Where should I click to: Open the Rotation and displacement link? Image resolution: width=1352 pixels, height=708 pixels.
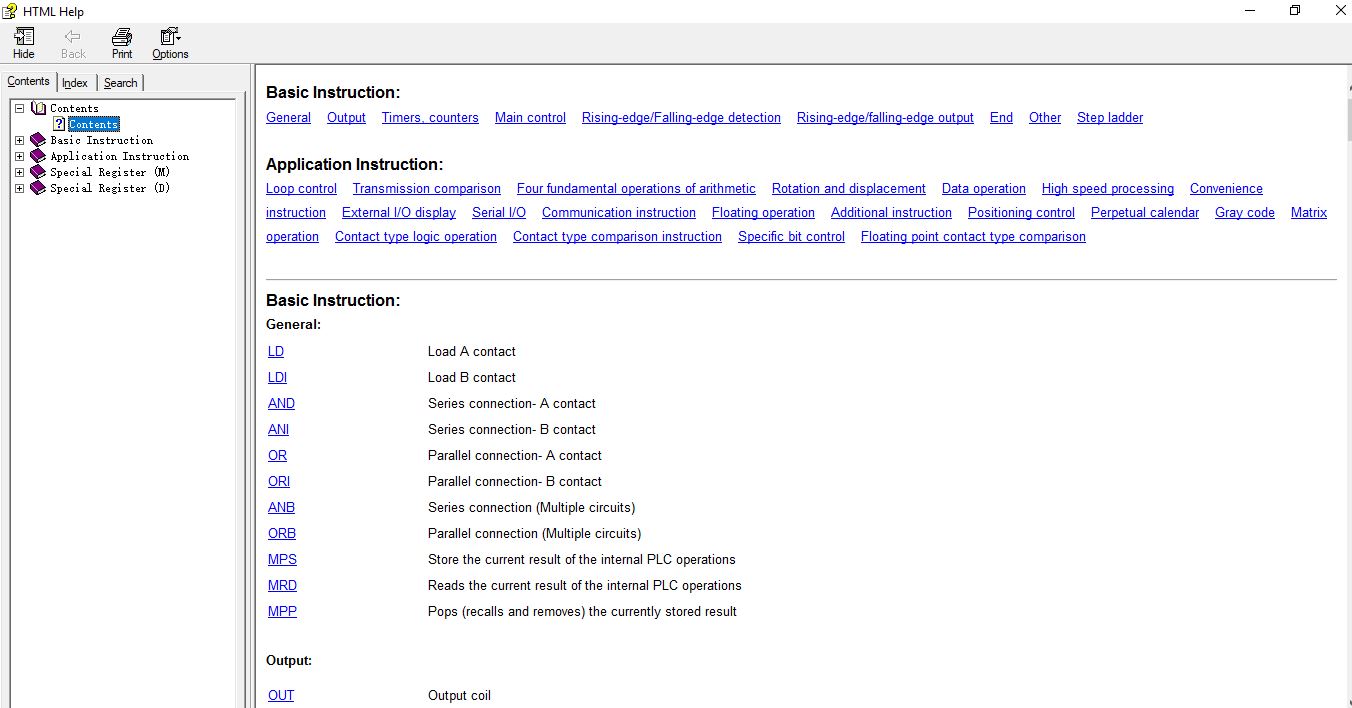tap(849, 188)
